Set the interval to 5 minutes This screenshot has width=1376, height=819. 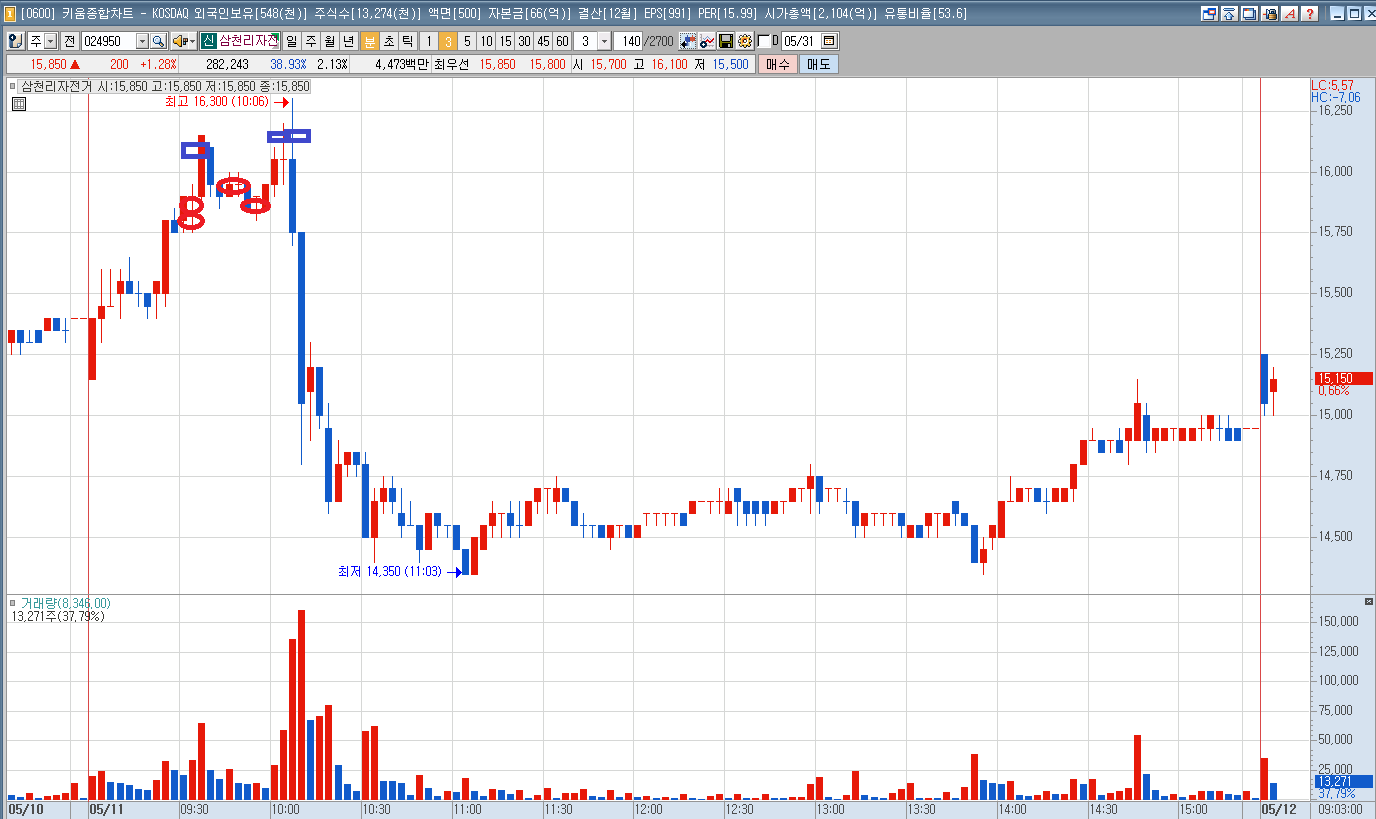[467, 41]
